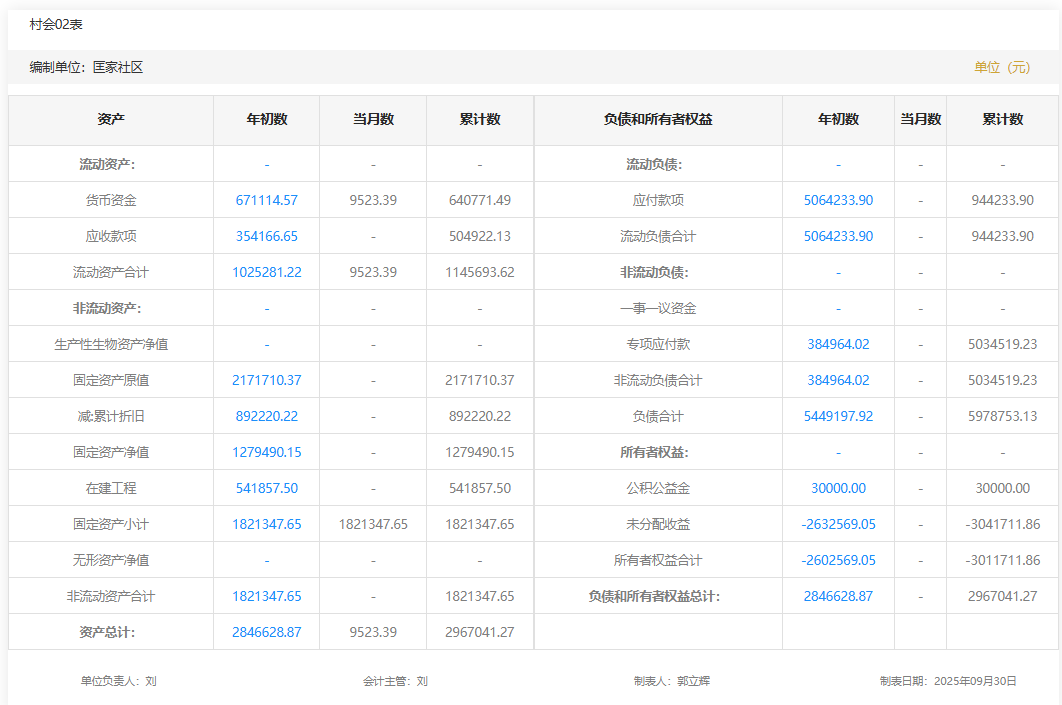This screenshot has height=705, width=1062.
Task: Click the 负债和所有者权益 column header
Action: 658,119
